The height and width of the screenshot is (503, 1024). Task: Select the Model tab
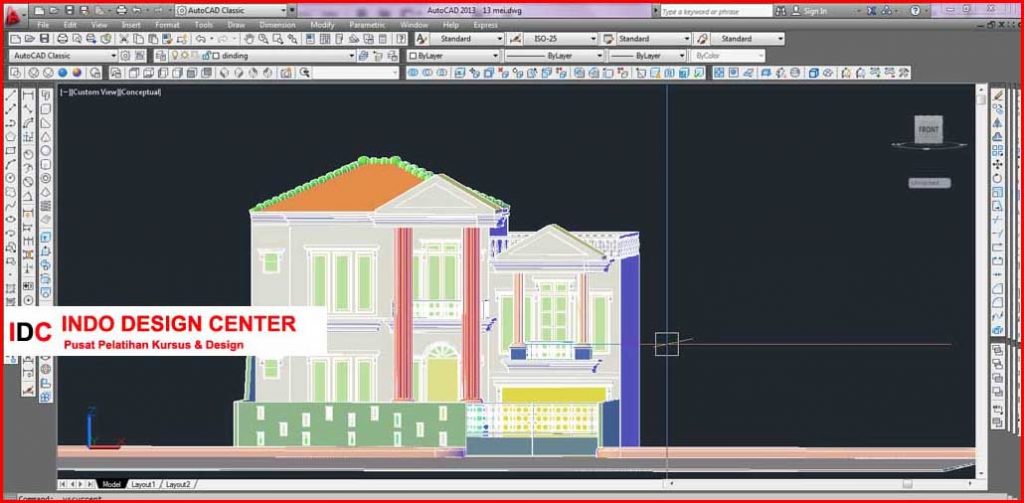[111, 484]
